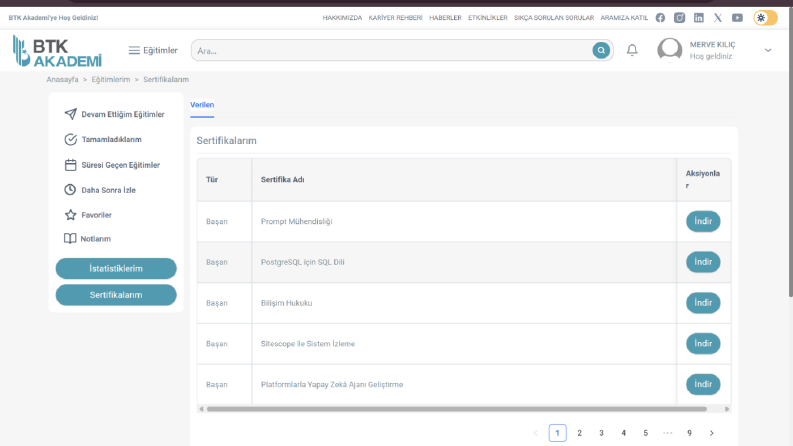This screenshot has width=793, height=446.
Task: Download Sitescope ile Sistem İzleme certificate
Action: 703,343
